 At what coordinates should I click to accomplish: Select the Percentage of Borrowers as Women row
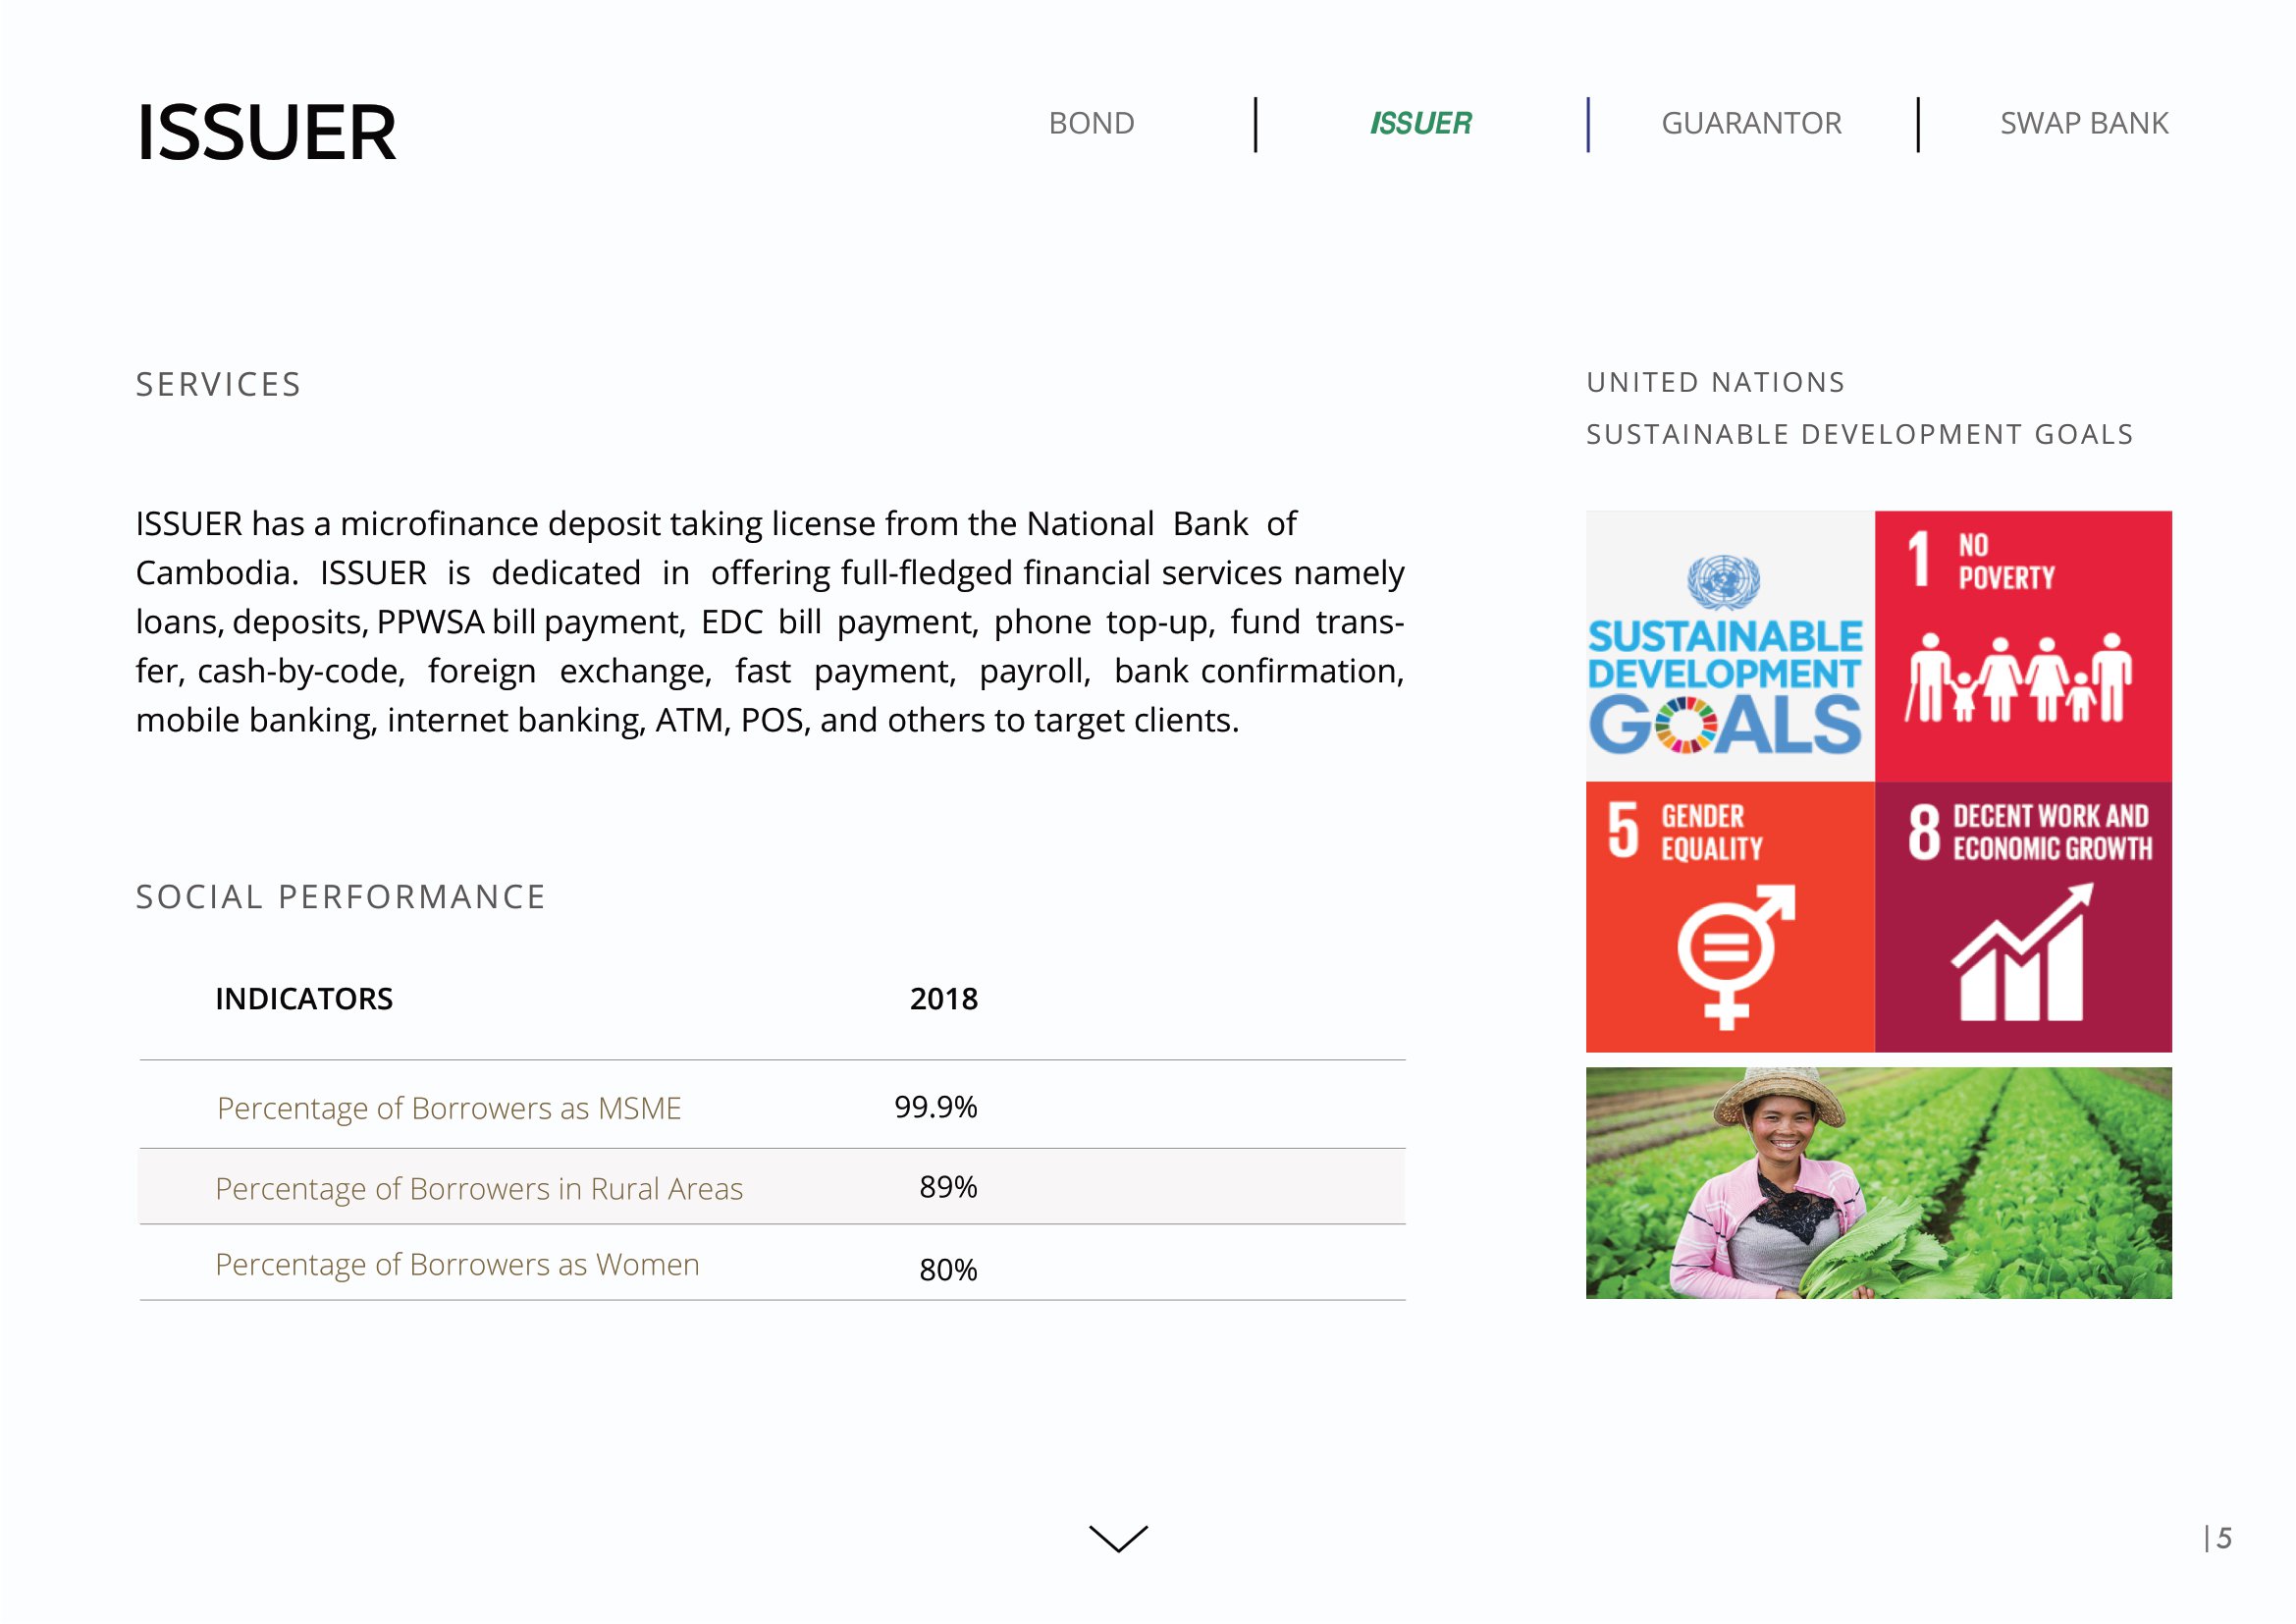tap(457, 1265)
